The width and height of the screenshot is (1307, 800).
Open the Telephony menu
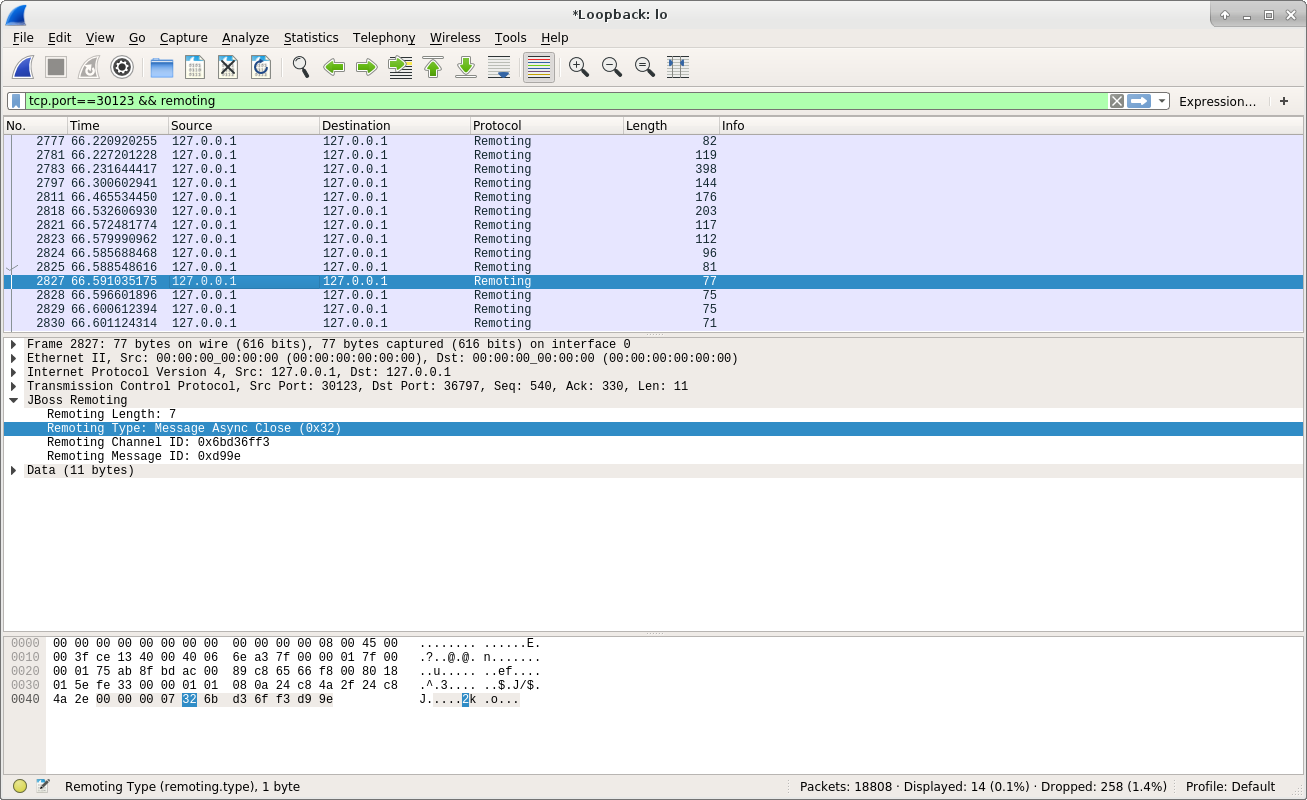[384, 37]
